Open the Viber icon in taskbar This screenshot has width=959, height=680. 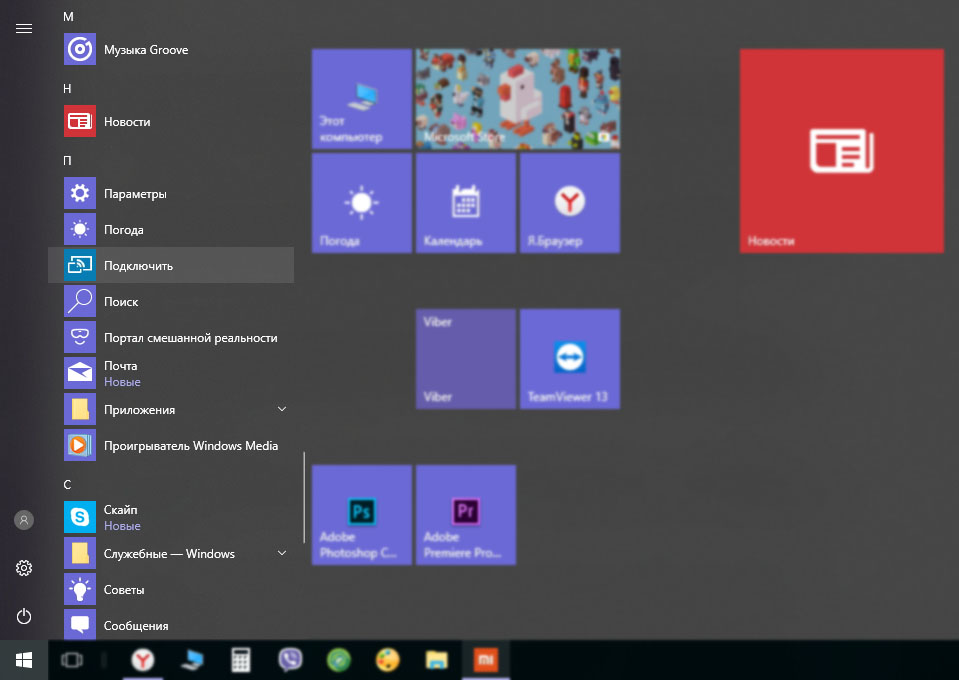point(291,660)
